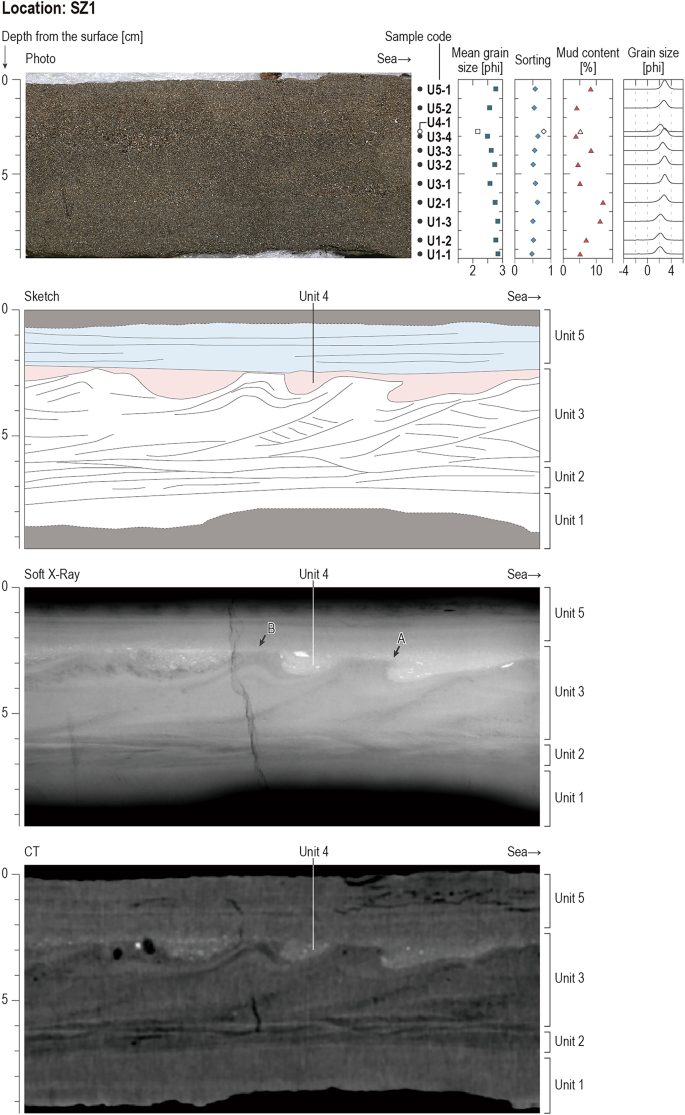Select 'Unit 4' label above CT image
Image resolution: width=685 pixels, height=1115 pixels.
point(314,851)
